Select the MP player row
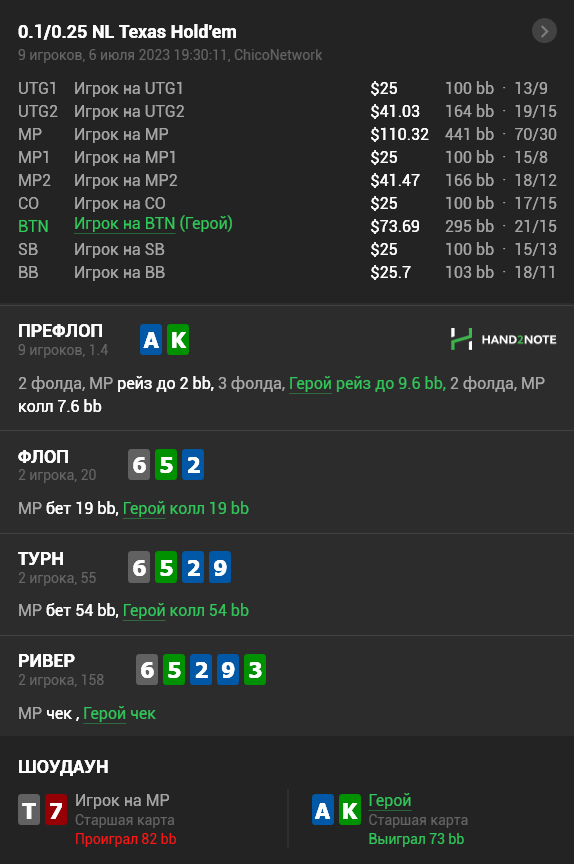 287,134
